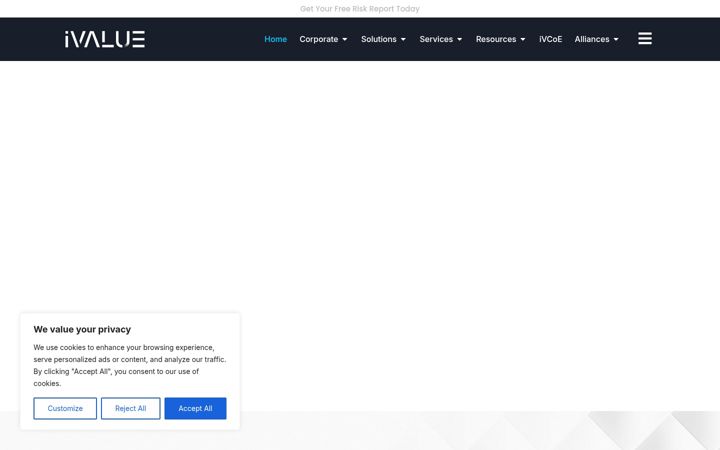Go to the Home menu item

click(276, 39)
